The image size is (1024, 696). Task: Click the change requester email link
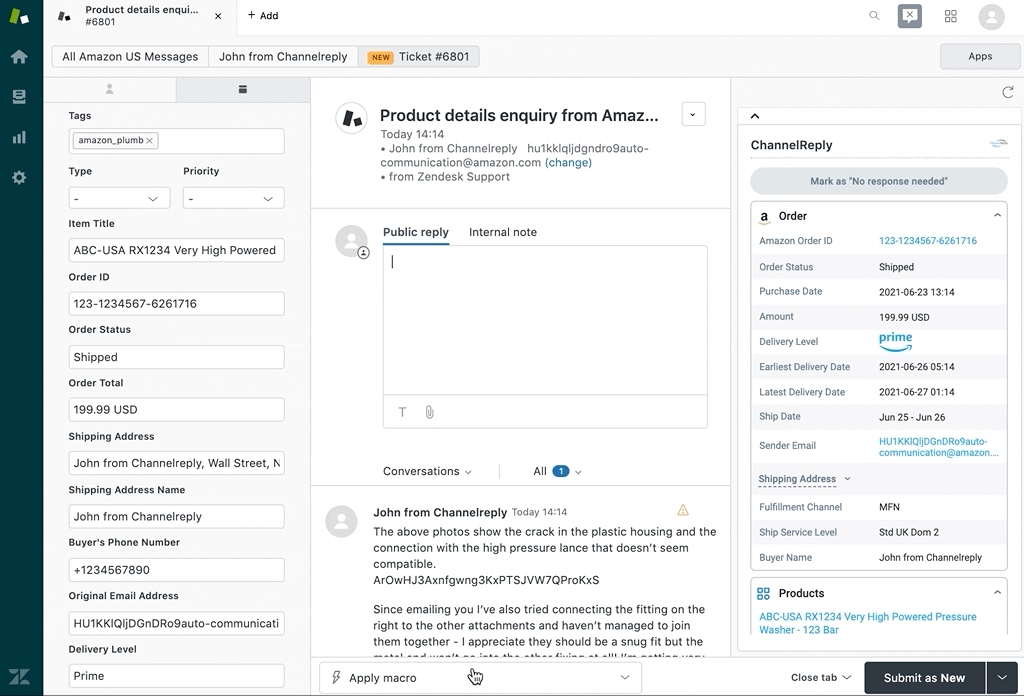(x=568, y=163)
